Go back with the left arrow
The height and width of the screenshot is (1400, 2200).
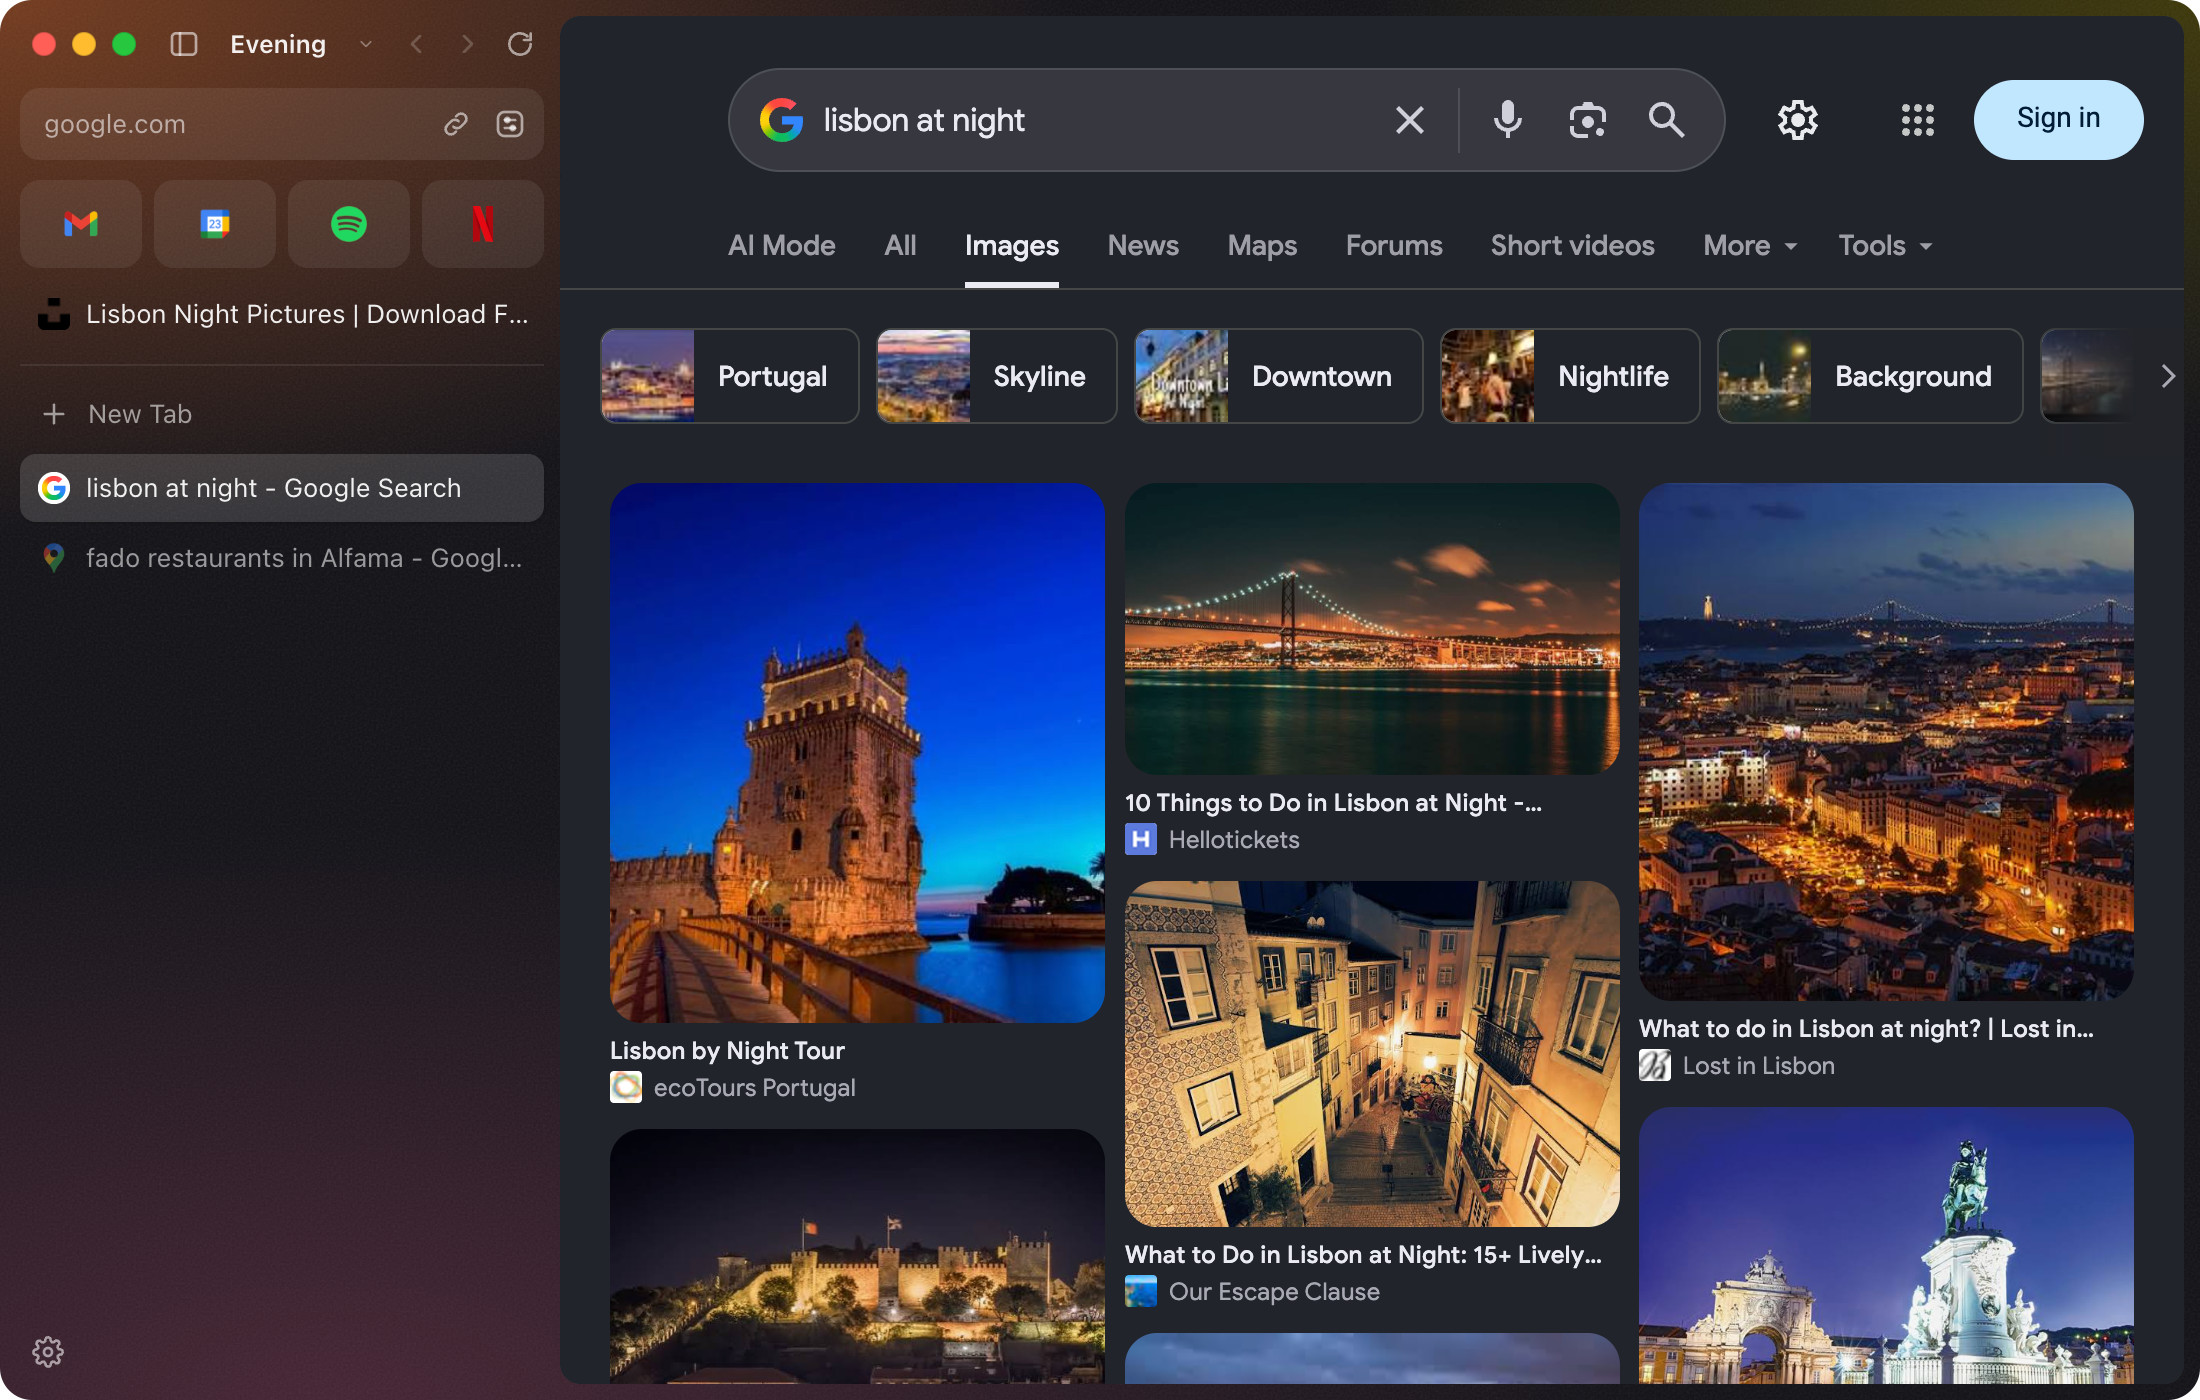pos(417,44)
